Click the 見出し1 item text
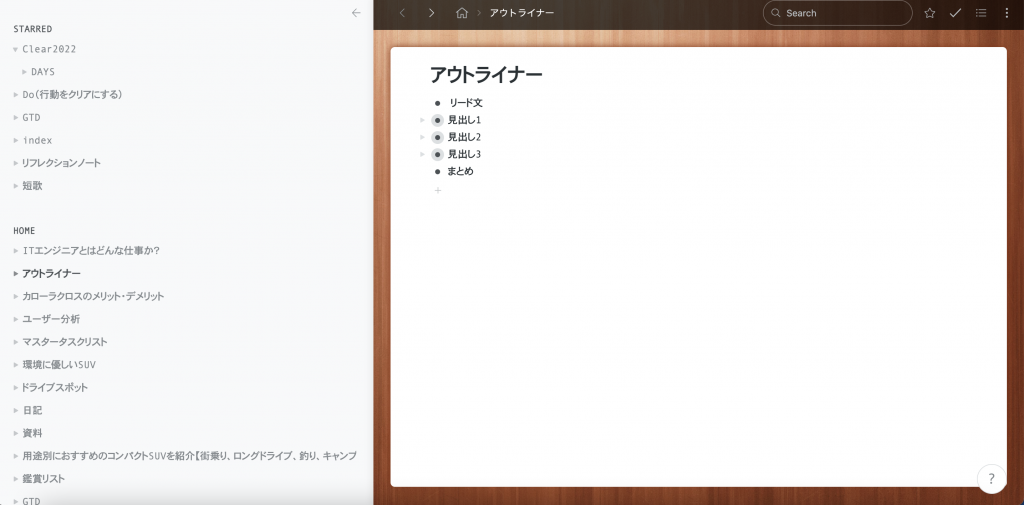1024x505 pixels. tap(464, 120)
